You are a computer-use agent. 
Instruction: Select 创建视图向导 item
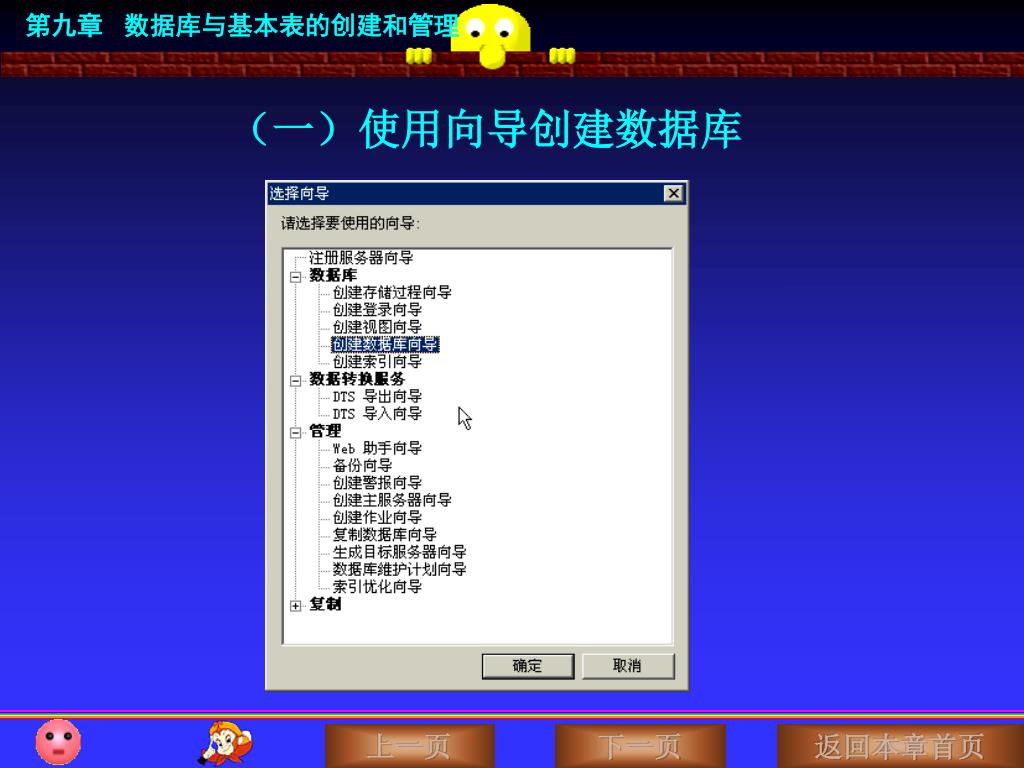point(377,327)
